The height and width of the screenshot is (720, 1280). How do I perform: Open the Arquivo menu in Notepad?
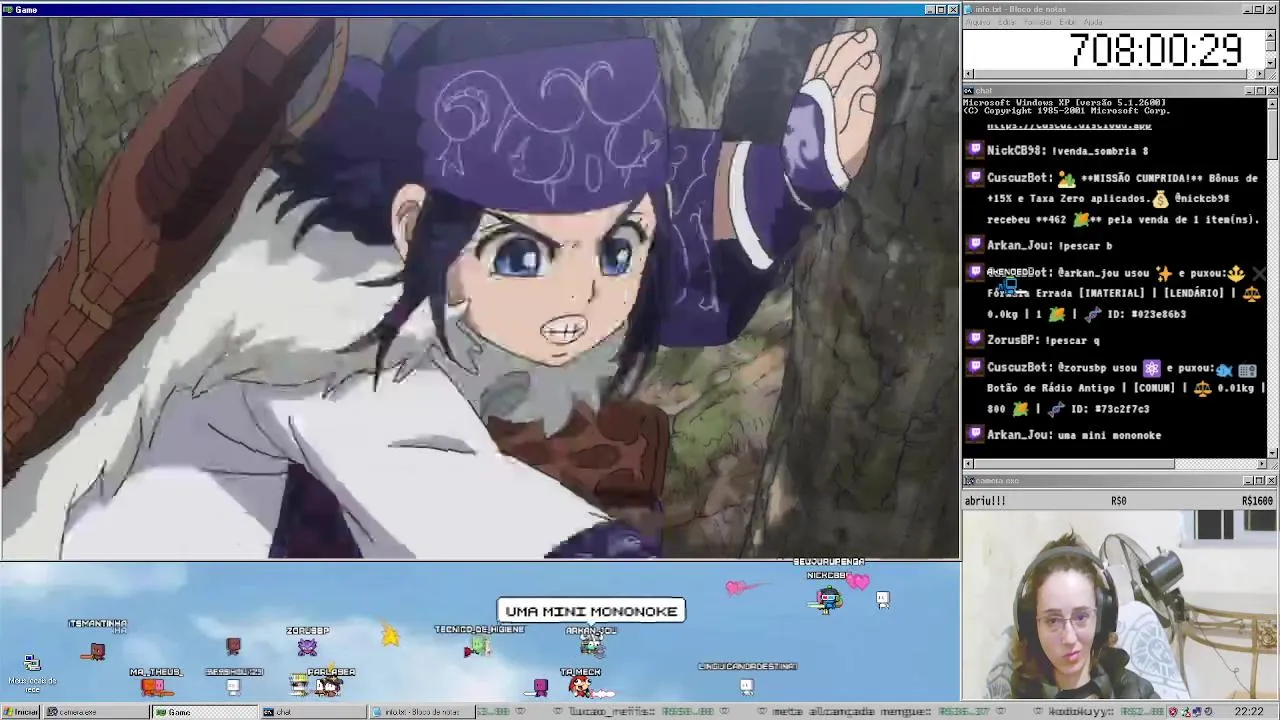[x=977, y=22]
